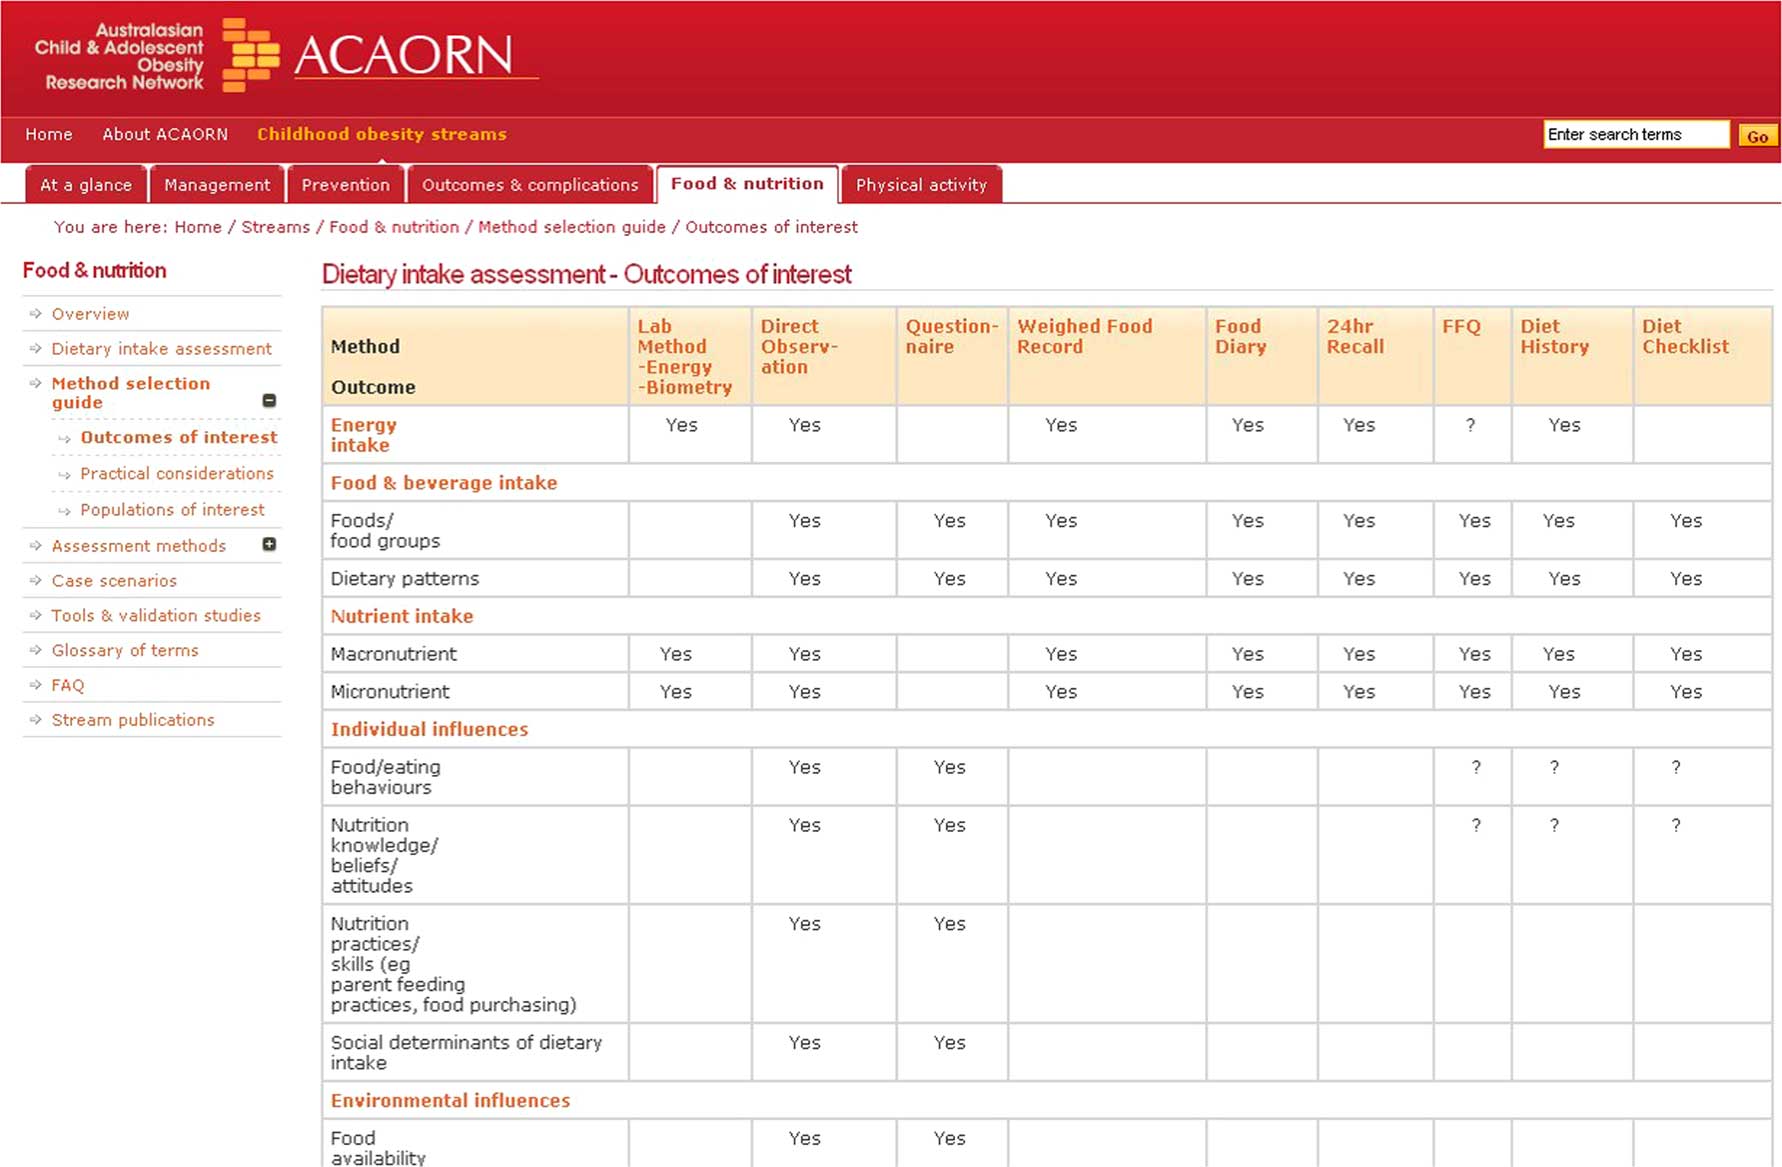Image resolution: width=1782 pixels, height=1167 pixels.
Task: Click the Dietary patterns row label
Action: click(405, 578)
